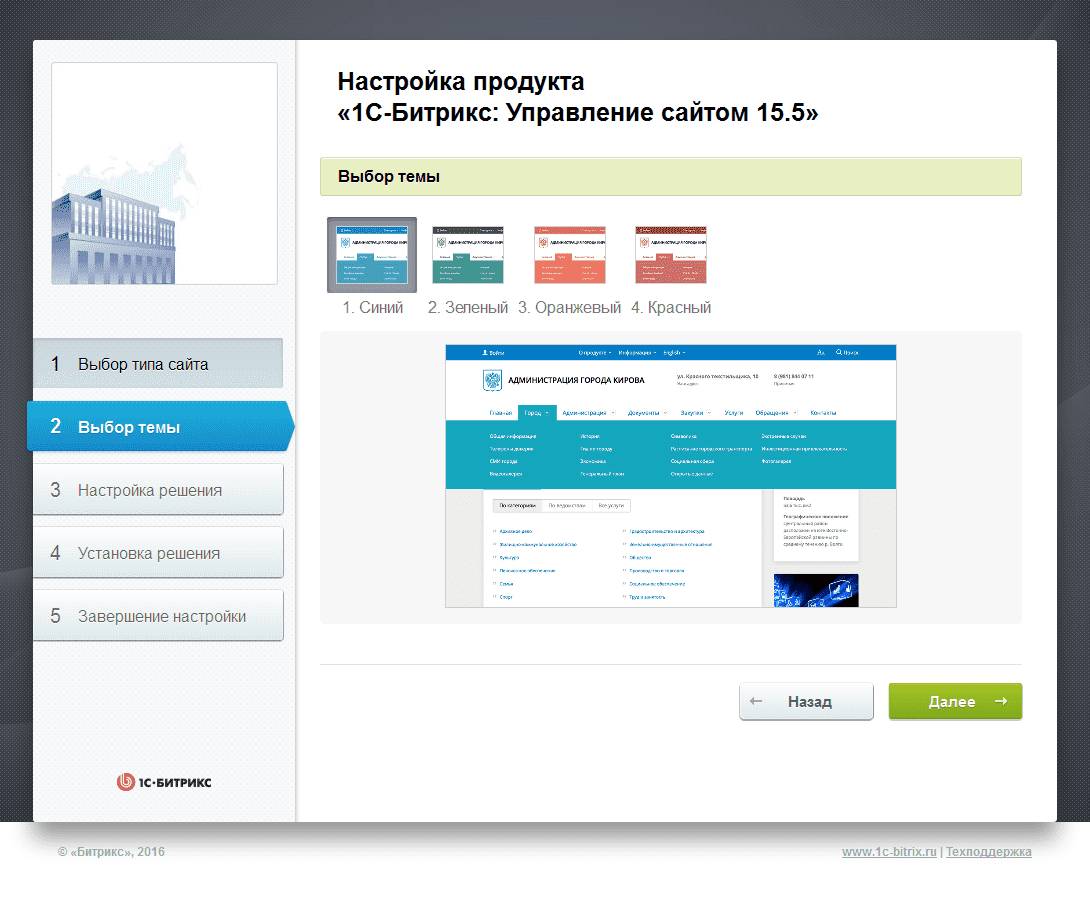Open the www.1c-bitrix.ru link
Image resolution: width=1090 pixels, height=912 pixels.
[889, 852]
